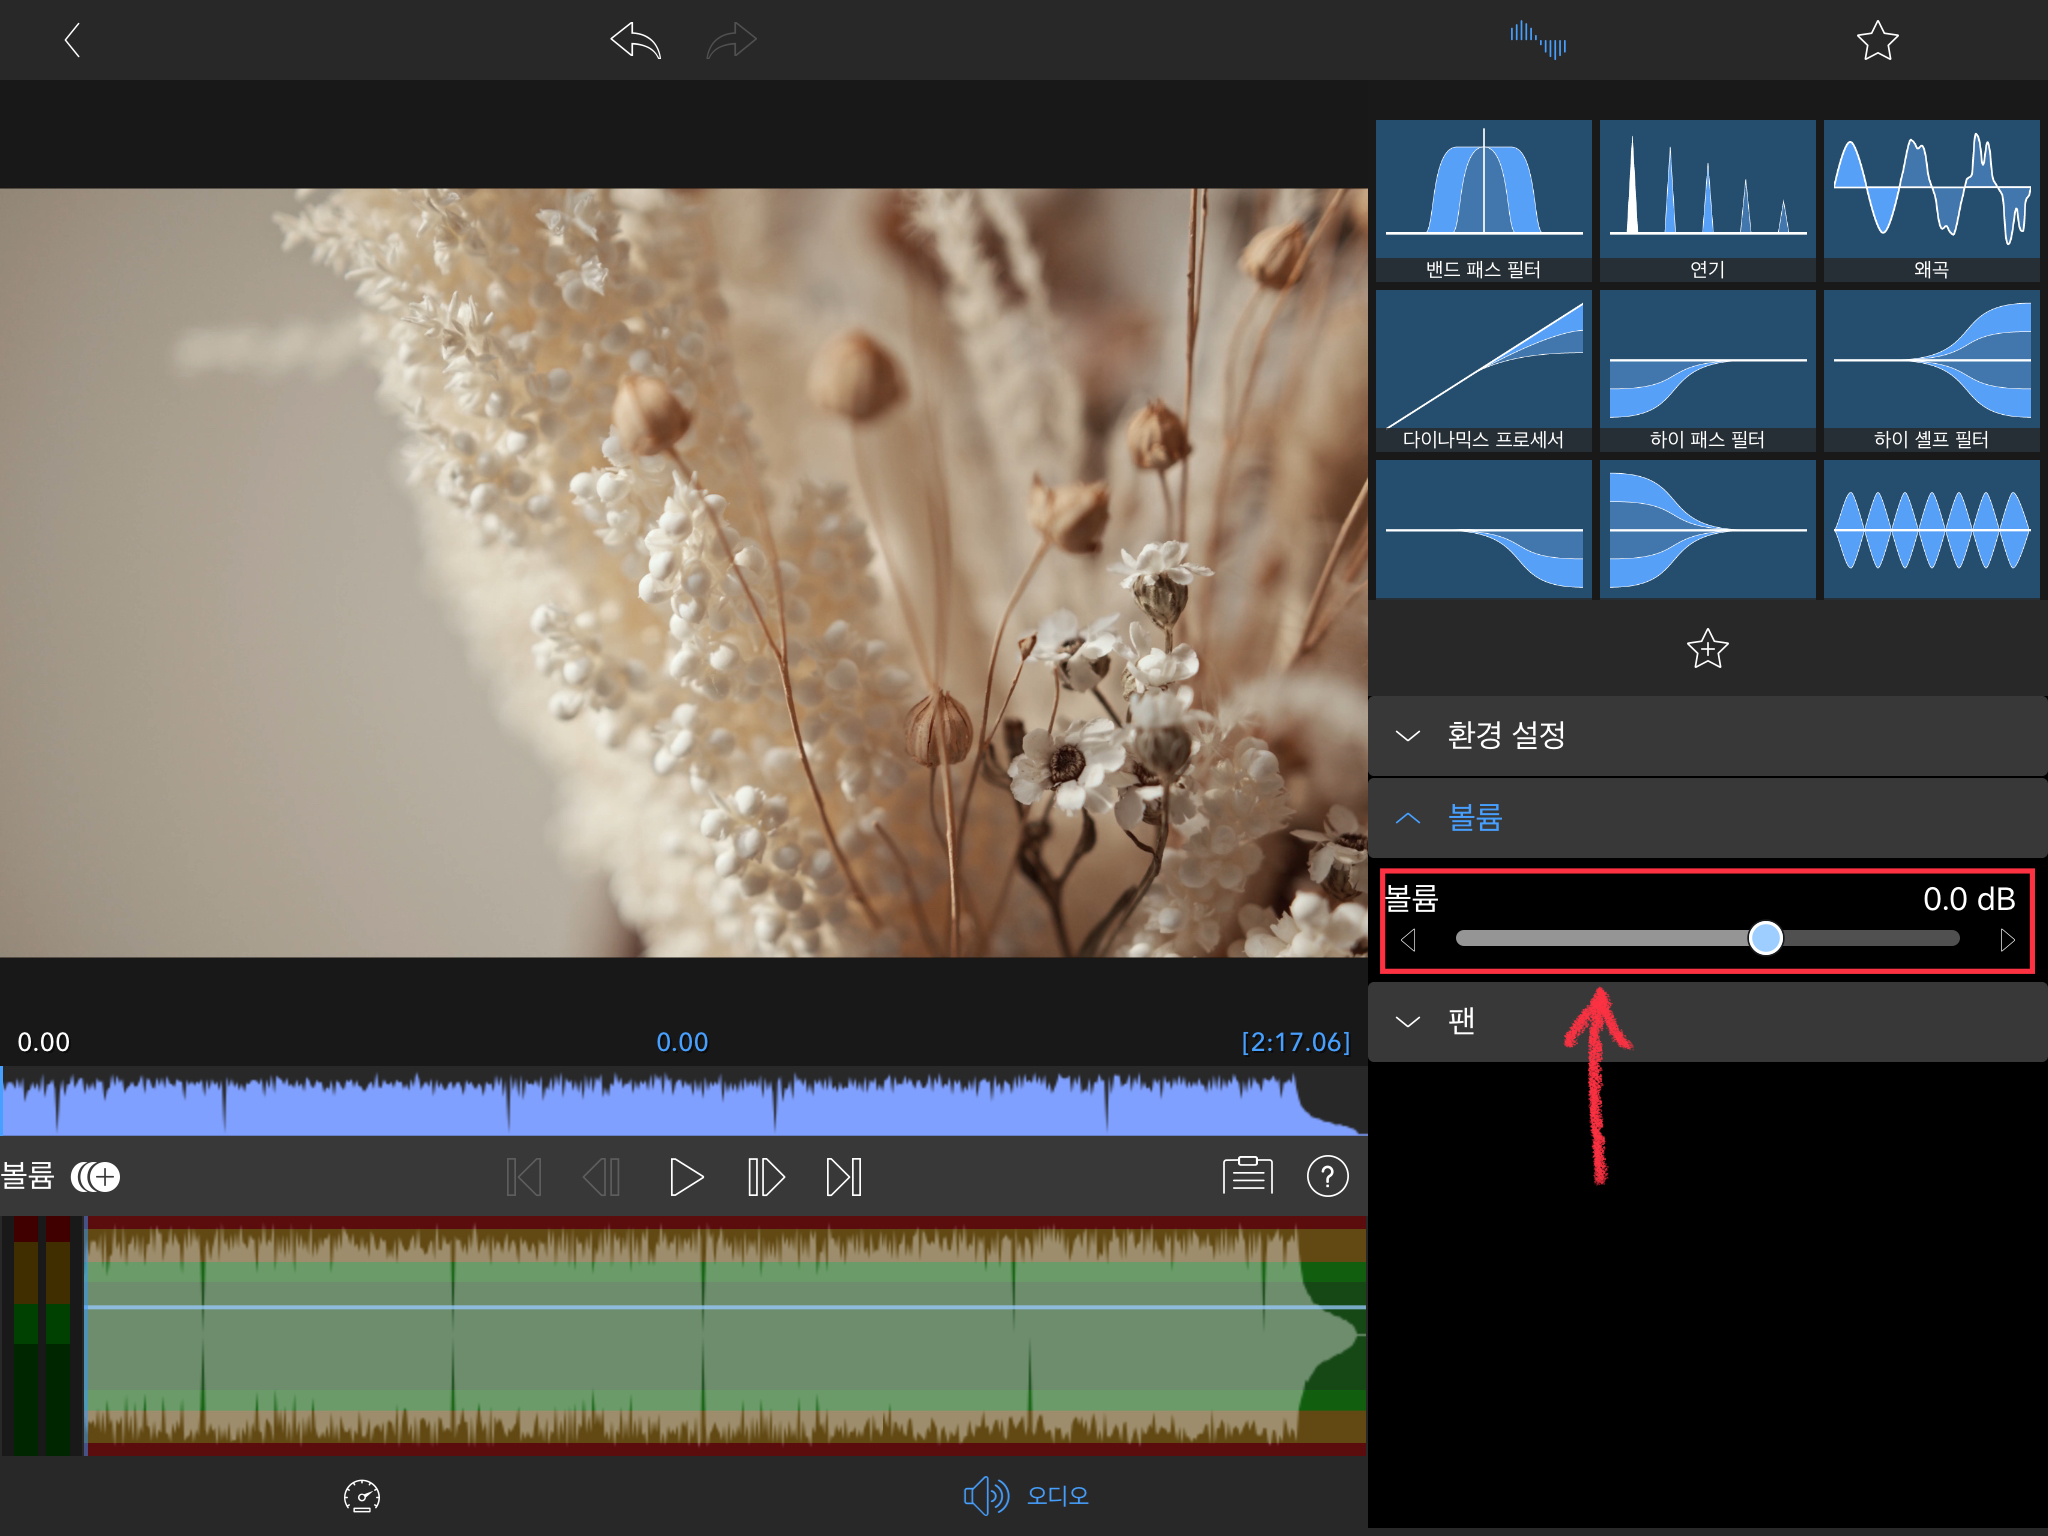Select the 밴드 패스 필터 effect thumbnail
Screen dimensions: 2048x1536
click(1483, 199)
